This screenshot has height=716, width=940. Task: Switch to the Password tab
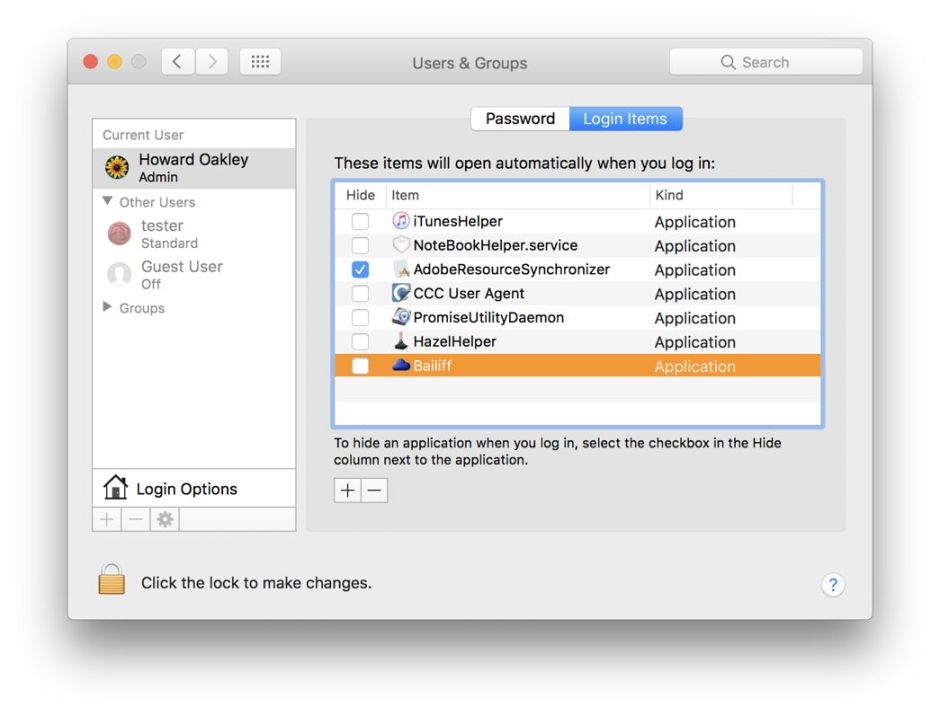[519, 119]
